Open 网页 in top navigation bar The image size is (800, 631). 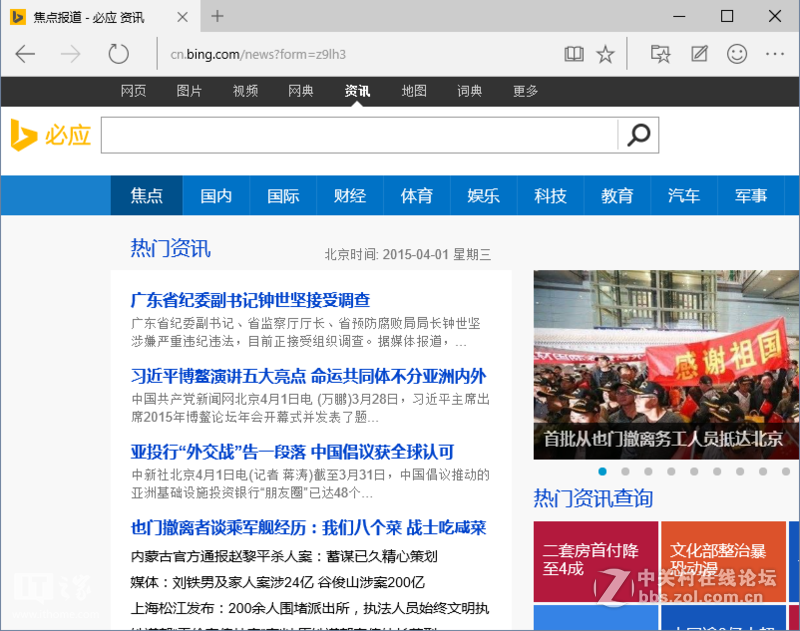coord(133,91)
